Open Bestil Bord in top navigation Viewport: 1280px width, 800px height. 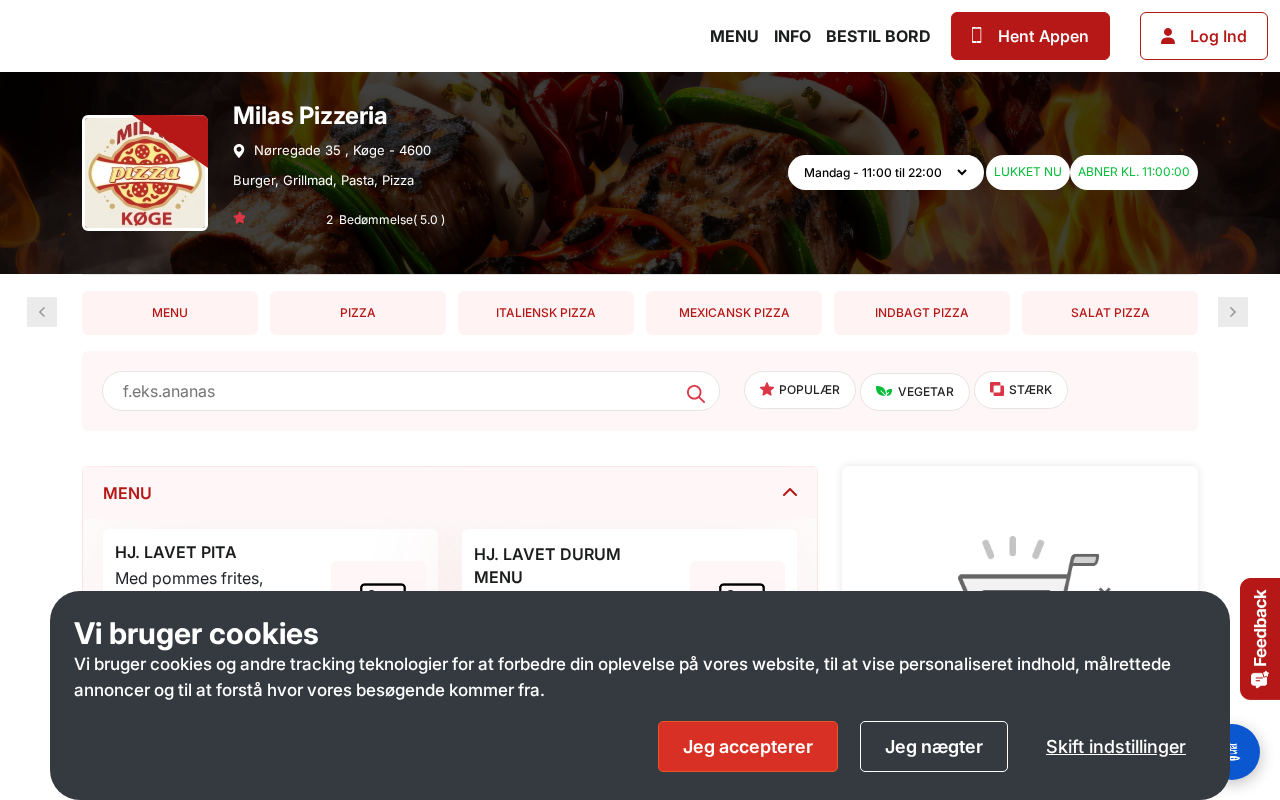point(878,36)
